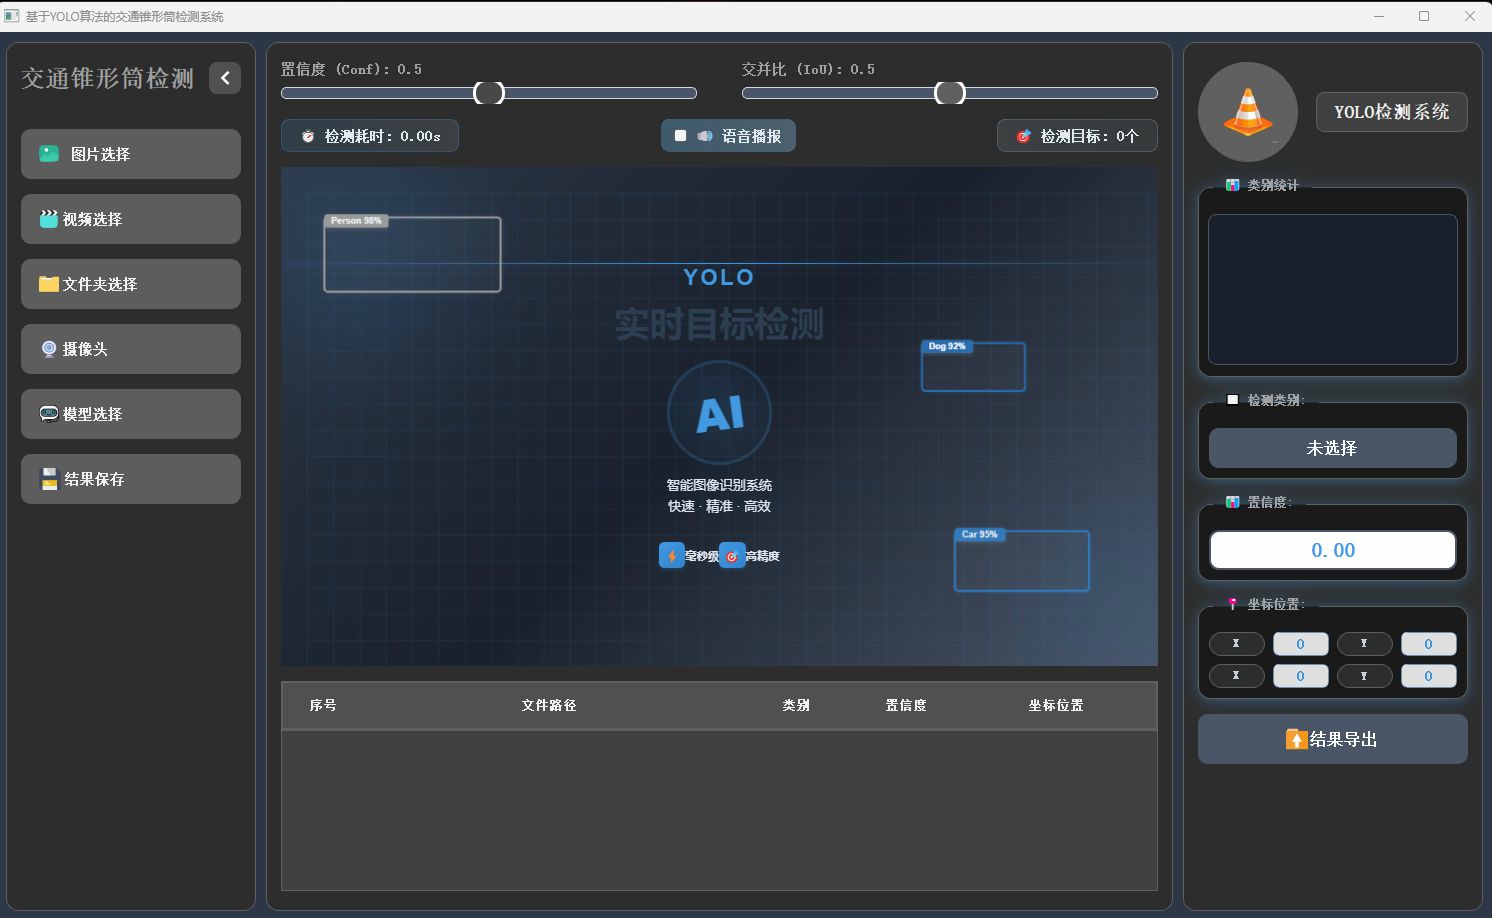Click the 序号 column header
Viewport: 1492px width, 918px height.
pyautogui.click(x=323, y=705)
